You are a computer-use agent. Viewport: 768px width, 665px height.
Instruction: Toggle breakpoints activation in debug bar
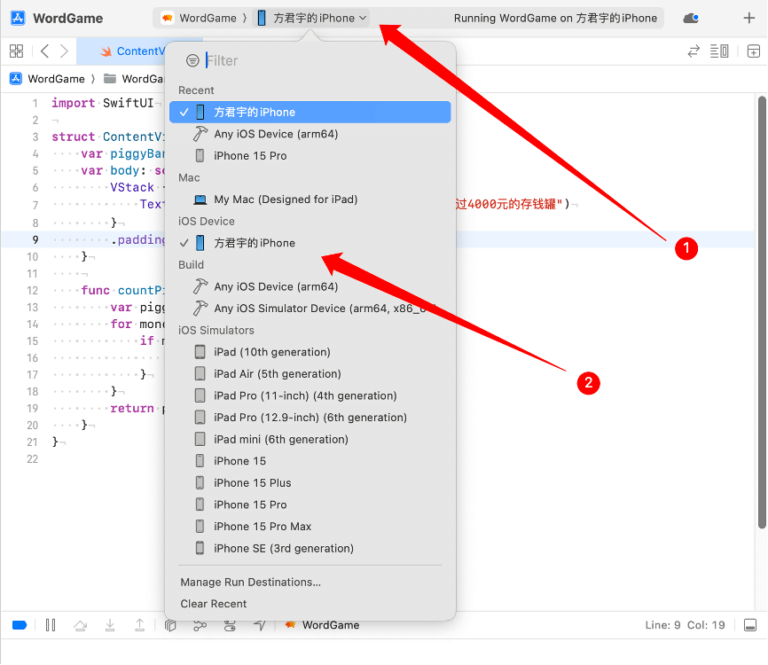(20, 625)
